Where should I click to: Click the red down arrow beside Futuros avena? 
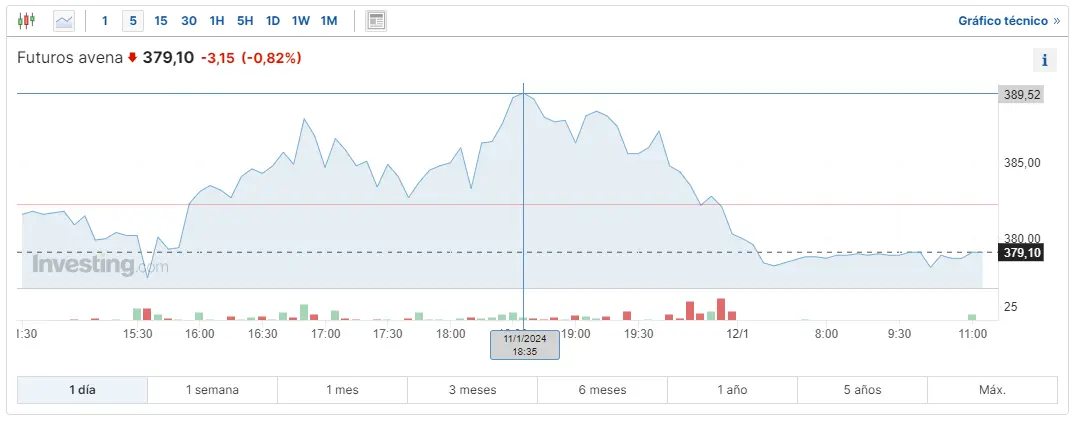(132, 58)
